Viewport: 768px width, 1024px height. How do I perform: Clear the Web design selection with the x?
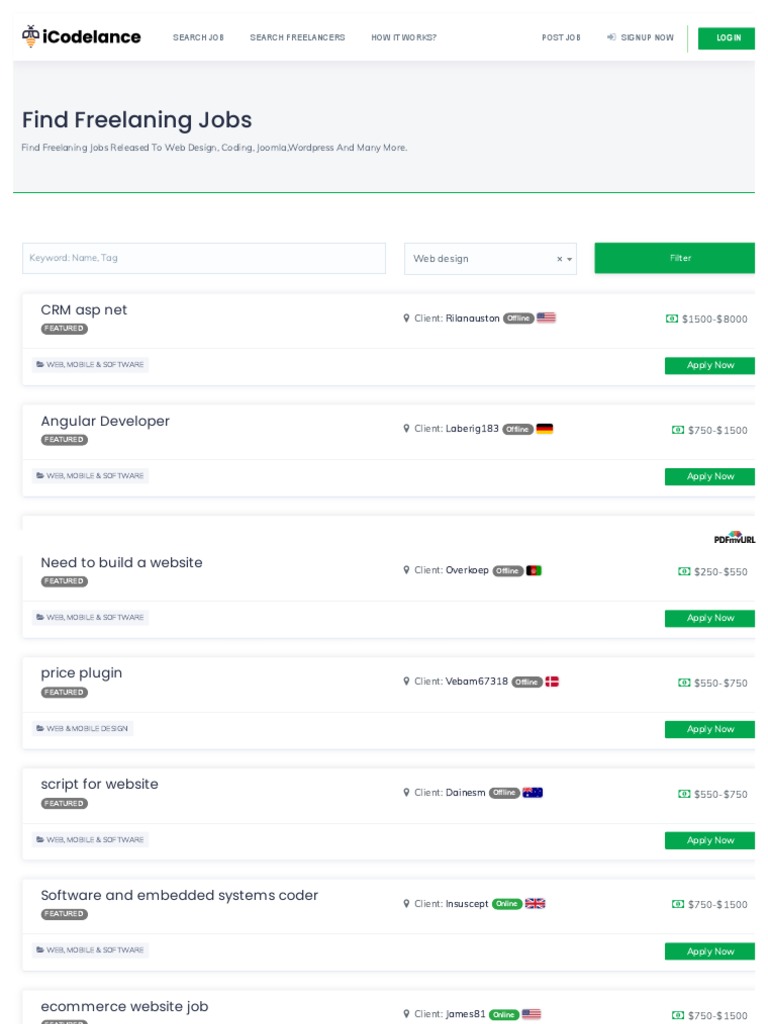click(560, 259)
